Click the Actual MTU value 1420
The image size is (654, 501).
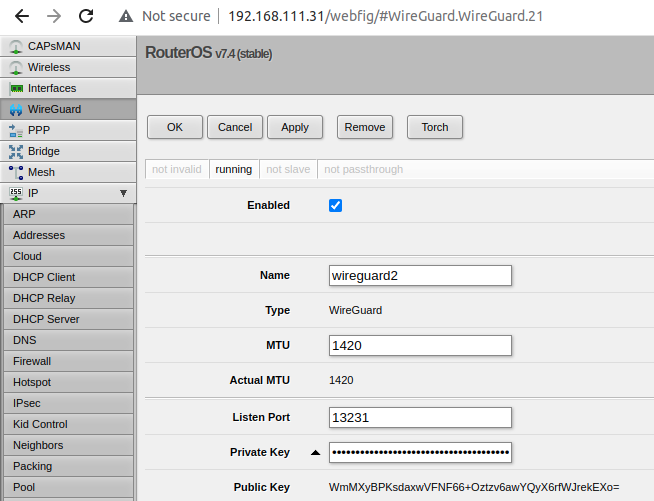341,380
